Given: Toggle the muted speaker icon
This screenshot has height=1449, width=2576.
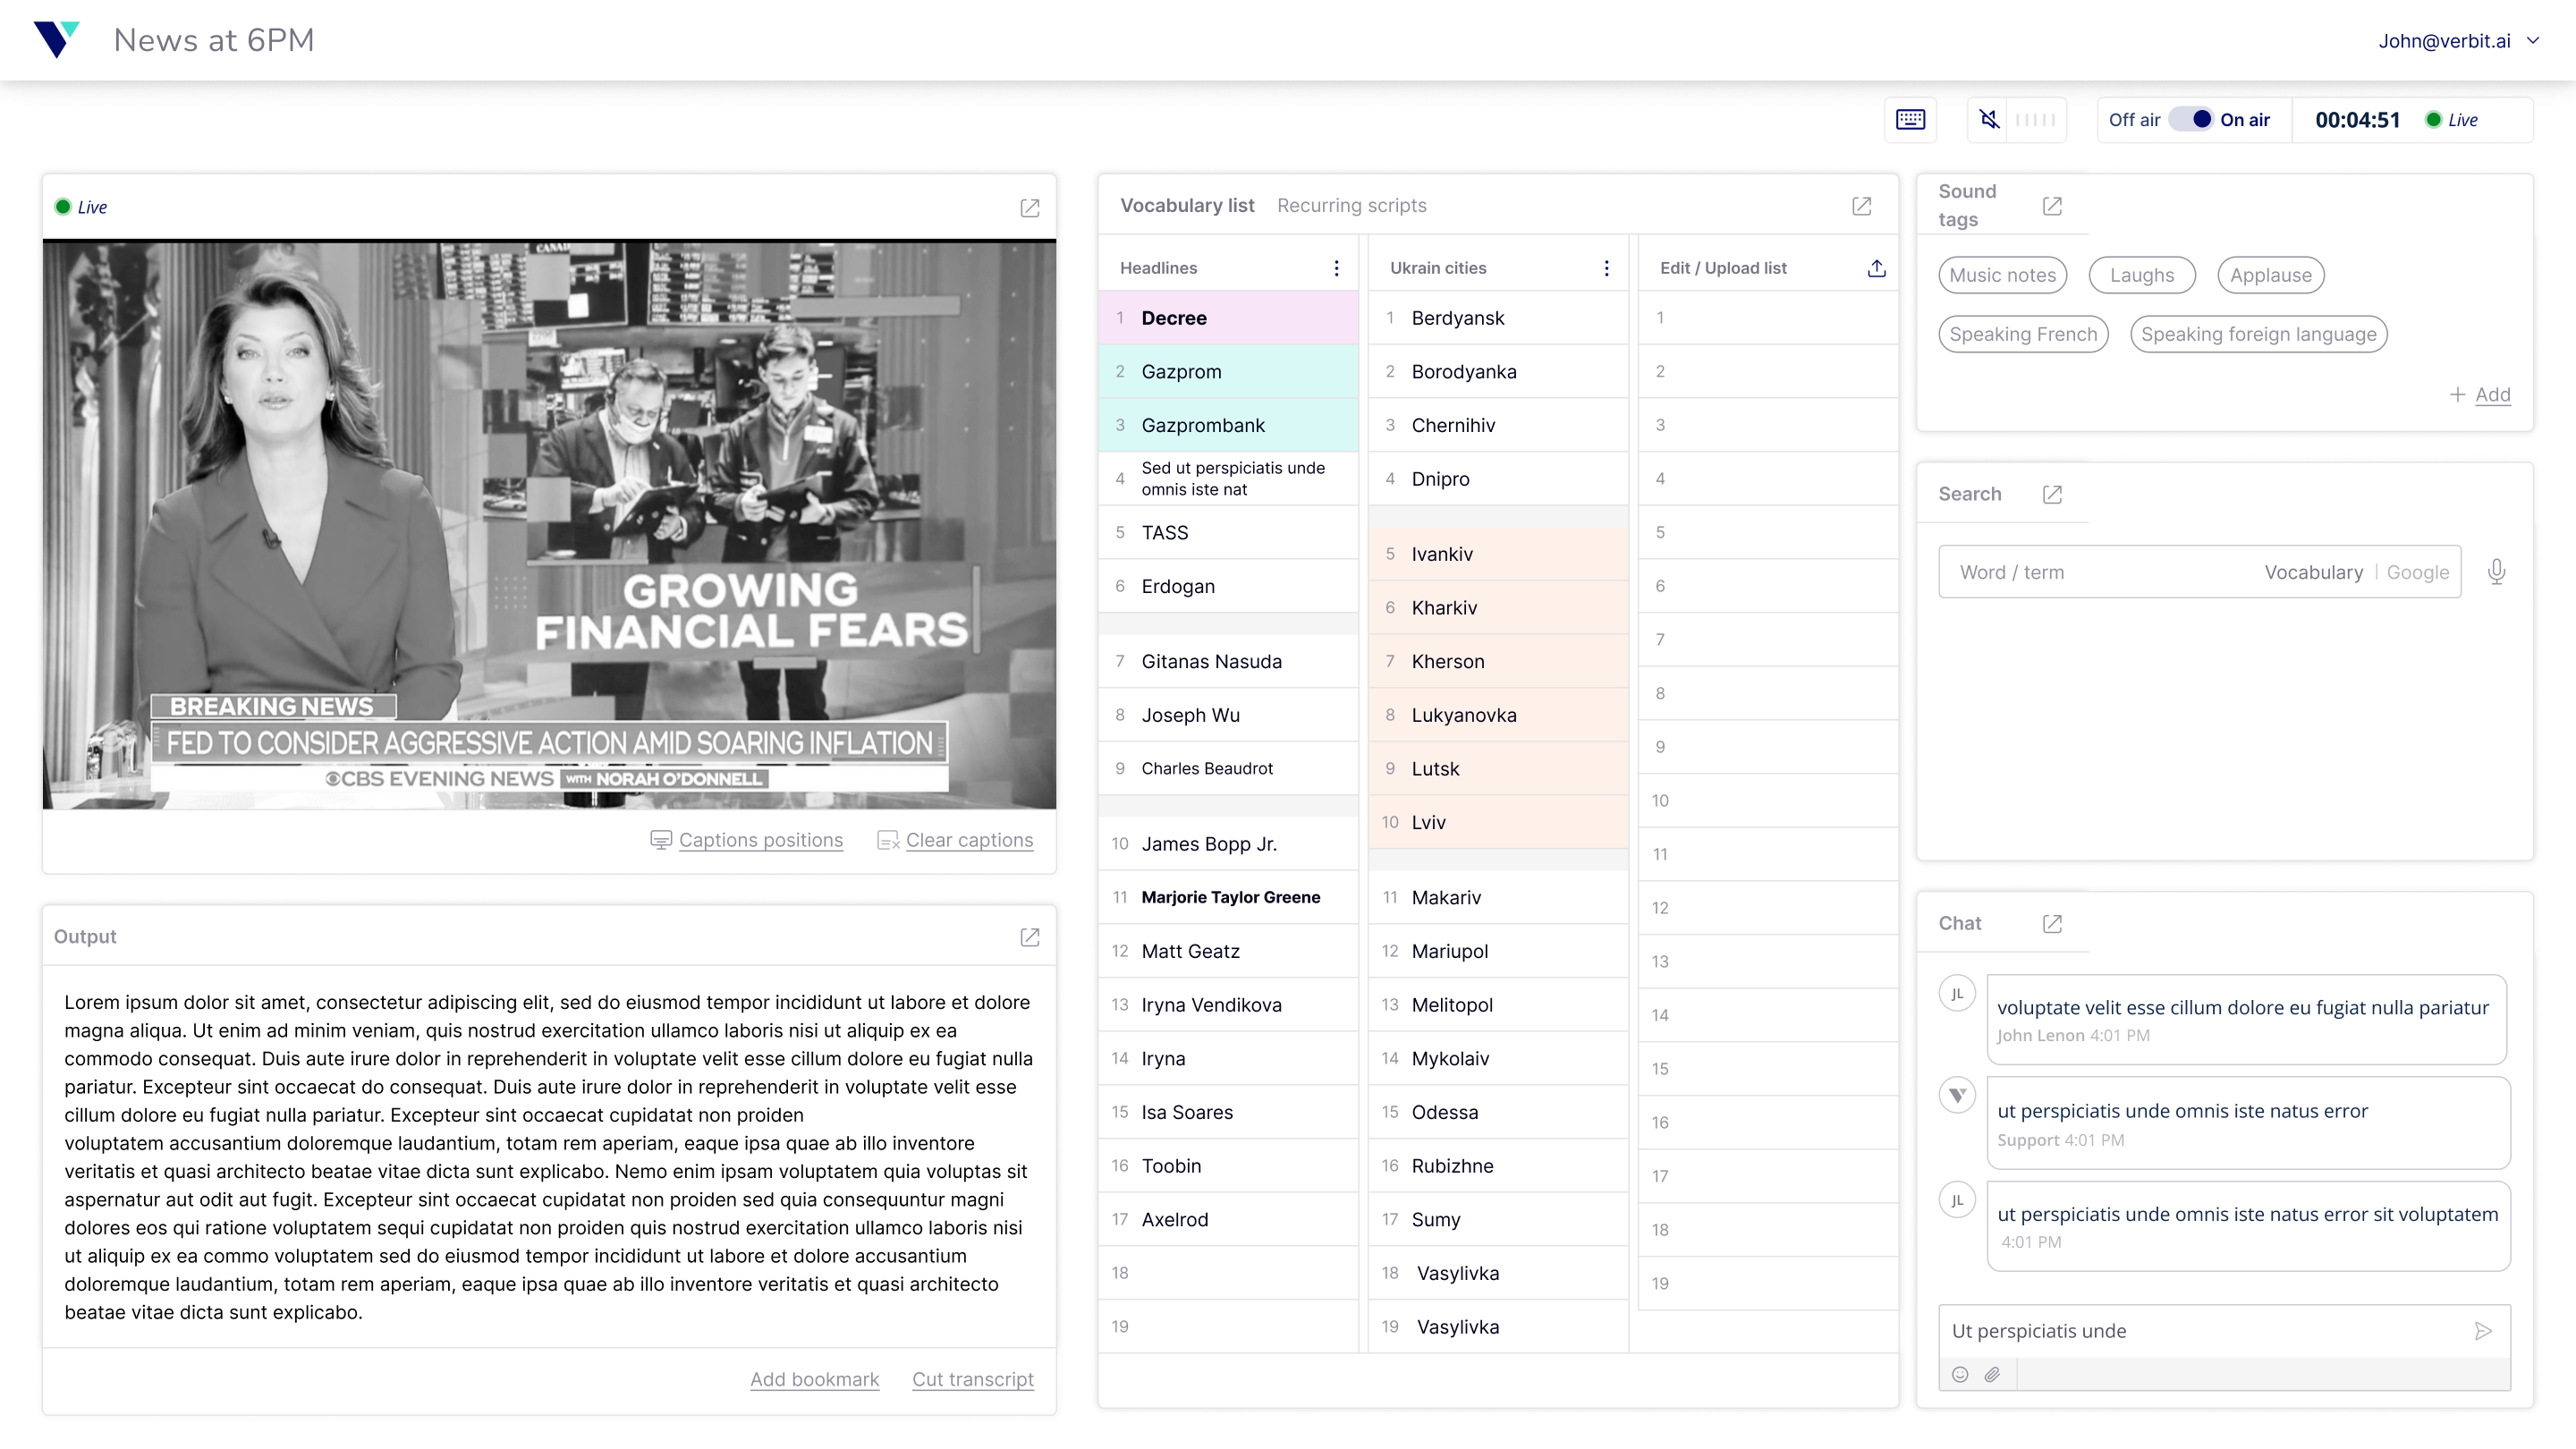Looking at the screenshot, I should pos(1990,120).
